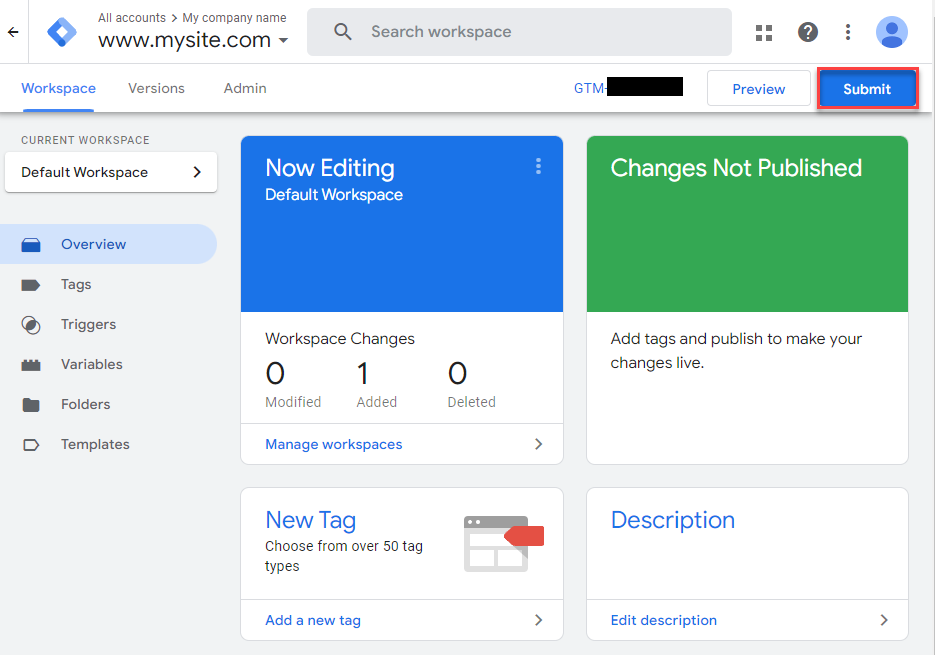Click the Google Tag Manager logo
The width and height of the screenshot is (935, 655).
click(62, 32)
